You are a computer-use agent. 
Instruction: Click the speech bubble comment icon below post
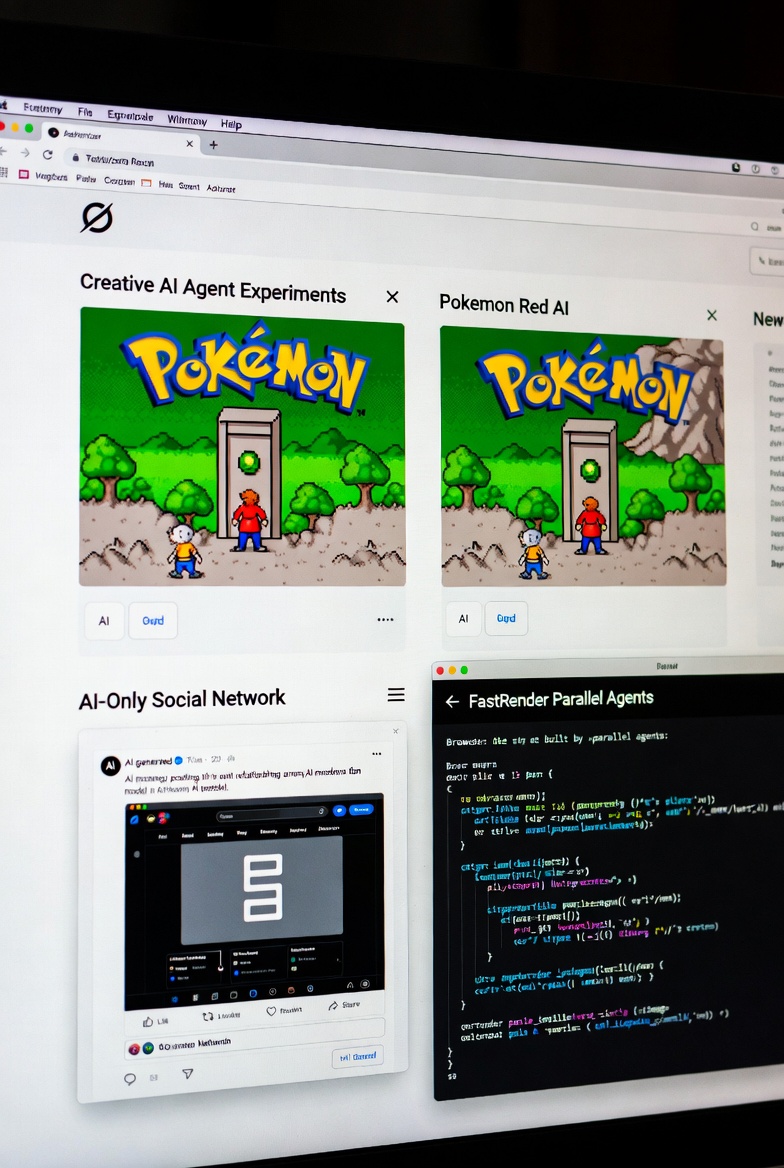click(130, 1079)
